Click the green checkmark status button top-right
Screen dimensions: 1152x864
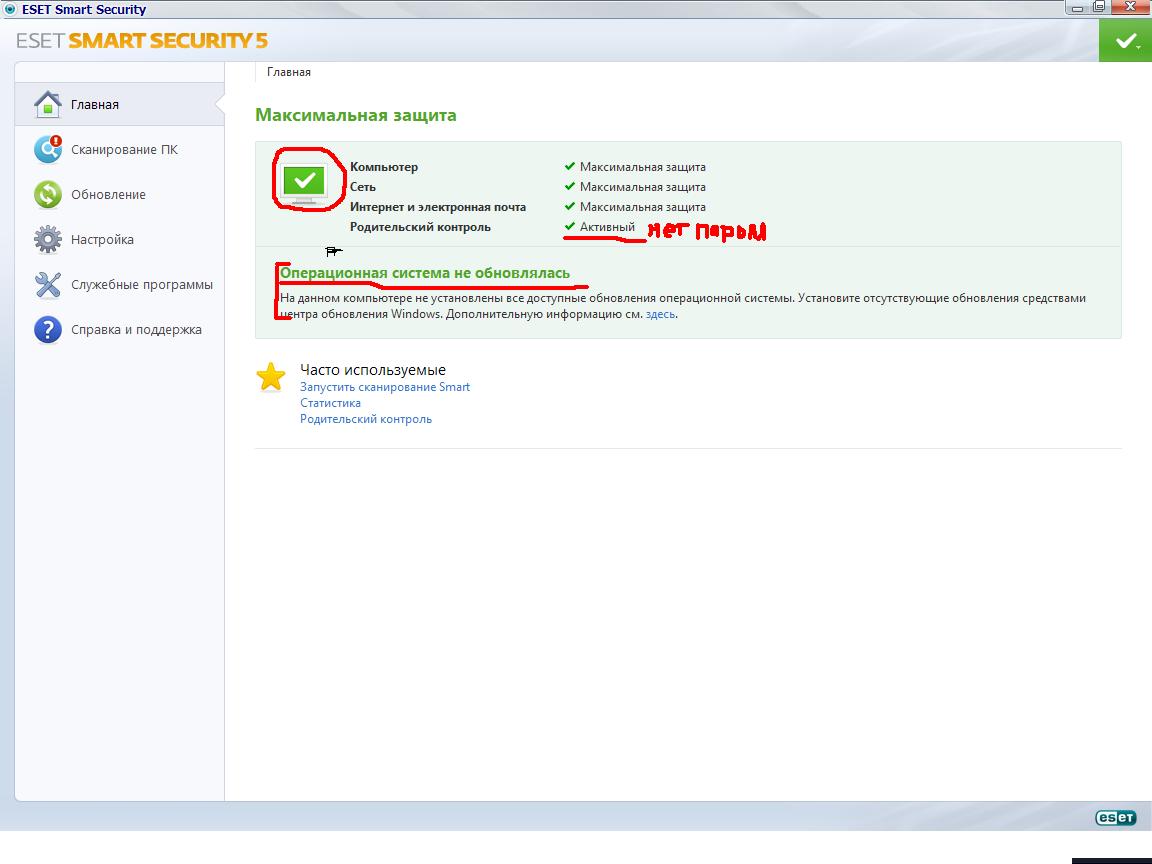pos(1126,40)
